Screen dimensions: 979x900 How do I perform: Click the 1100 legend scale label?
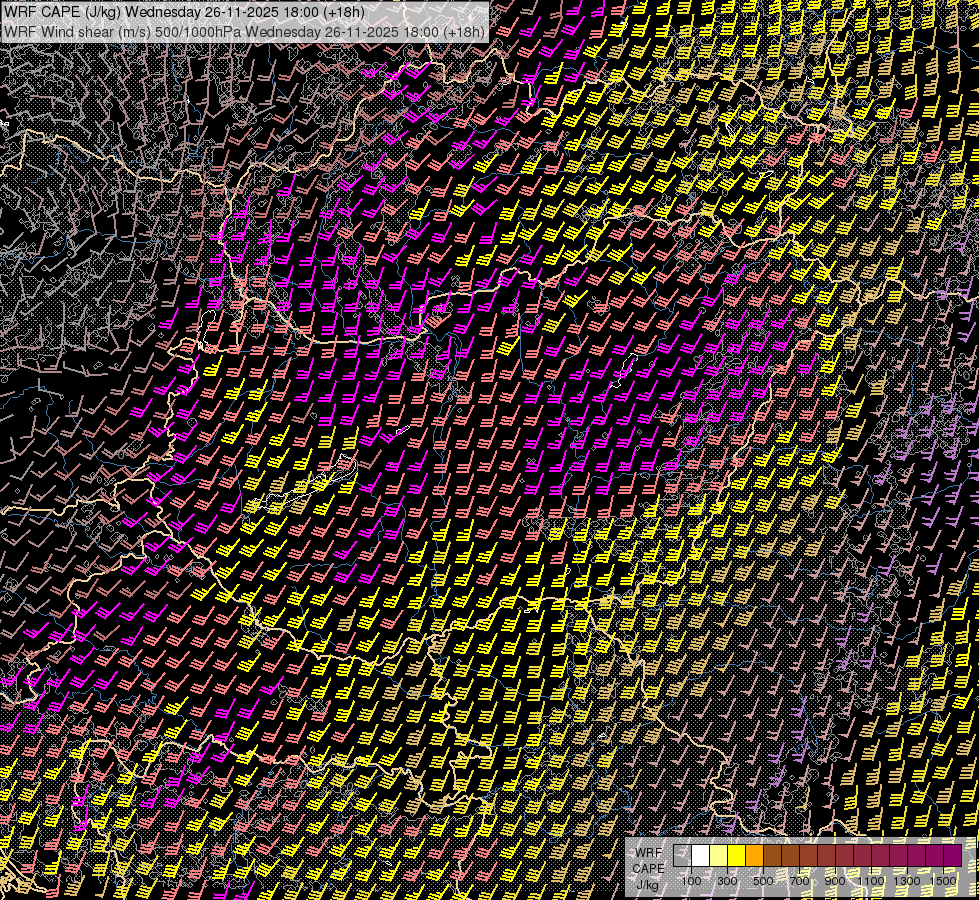871,881
